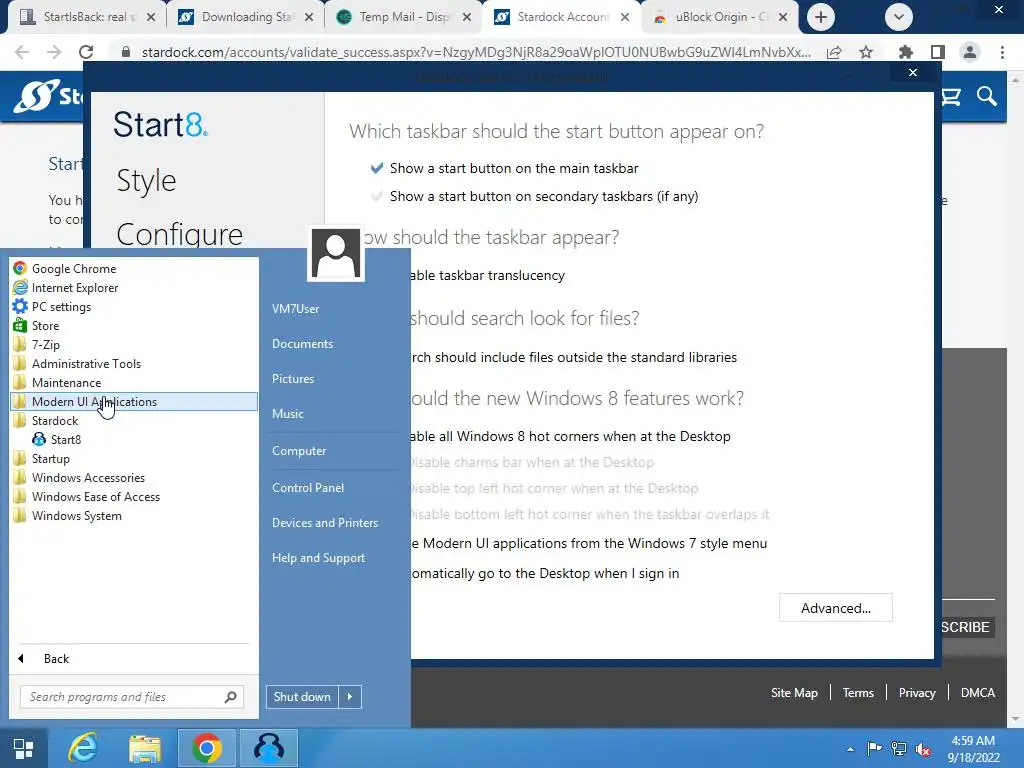Click user account picture in start menu

click(336, 253)
